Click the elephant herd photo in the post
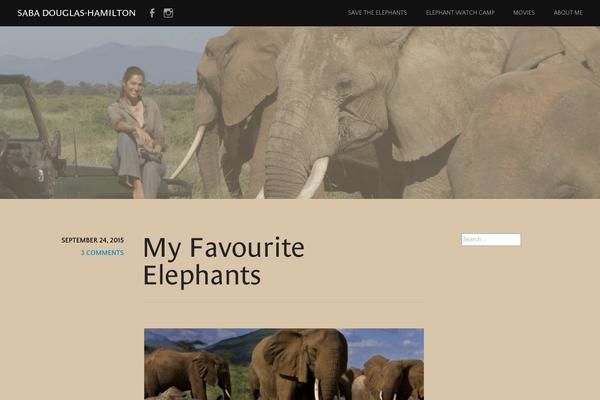600x400 pixels. coord(284,364)
